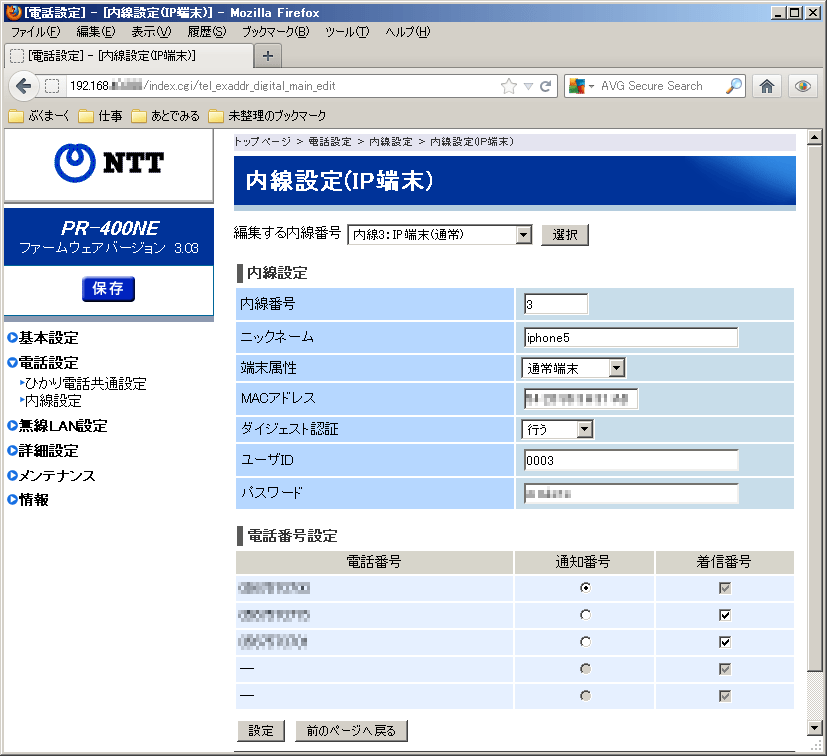The width and height of the screenshot is (827, 756).
Task: Expand 詳細設定 in sidebar
Action: click(x=43, y=451)
